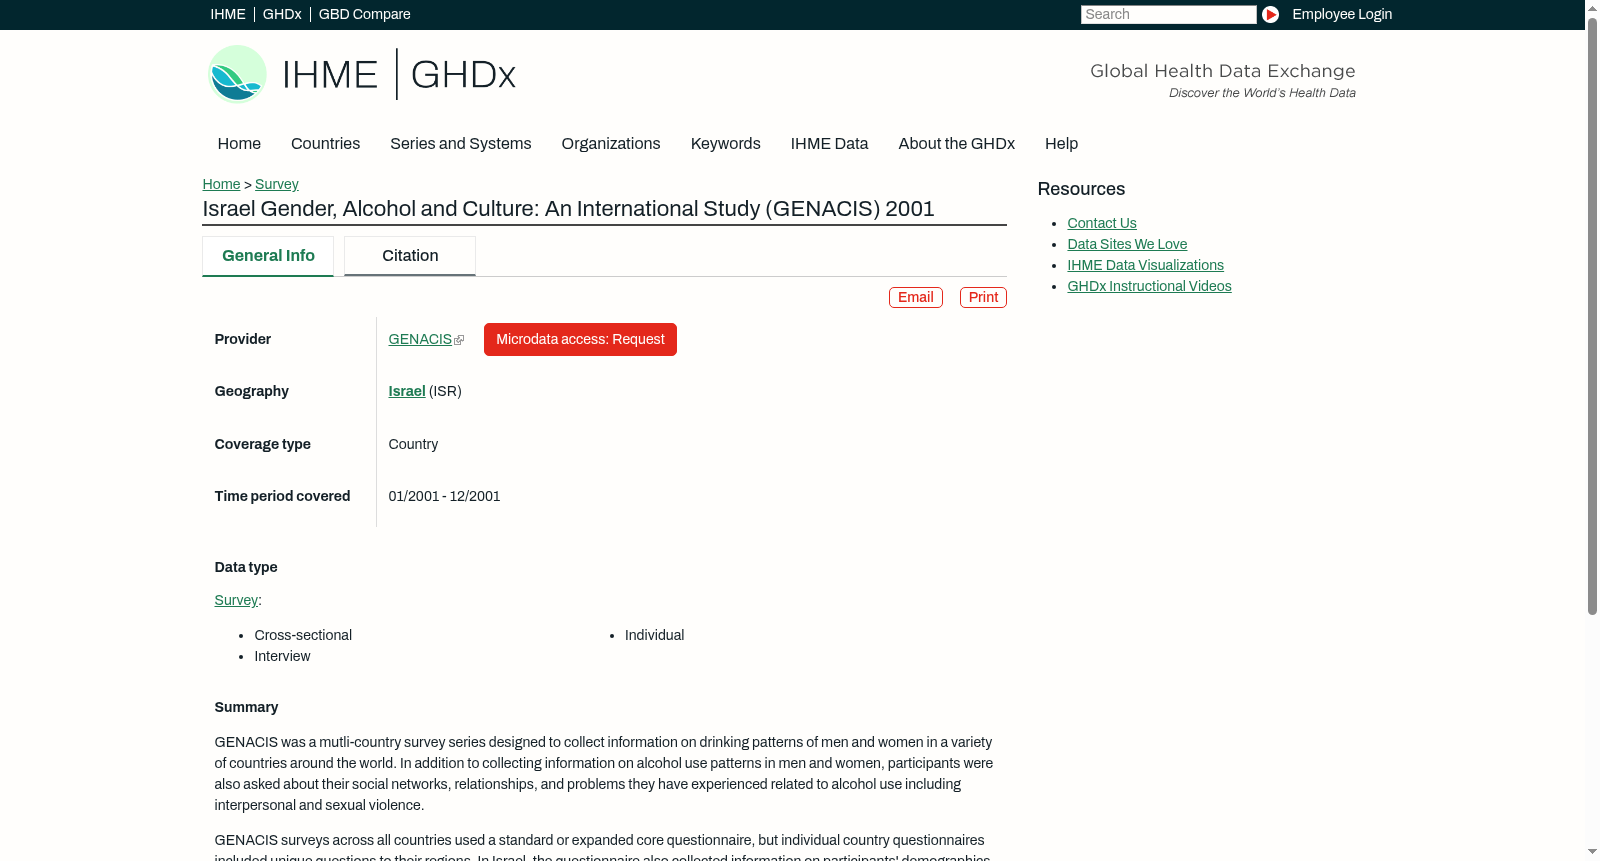Click 'Discover the World's Health Data' tagline

(1262, 93)
